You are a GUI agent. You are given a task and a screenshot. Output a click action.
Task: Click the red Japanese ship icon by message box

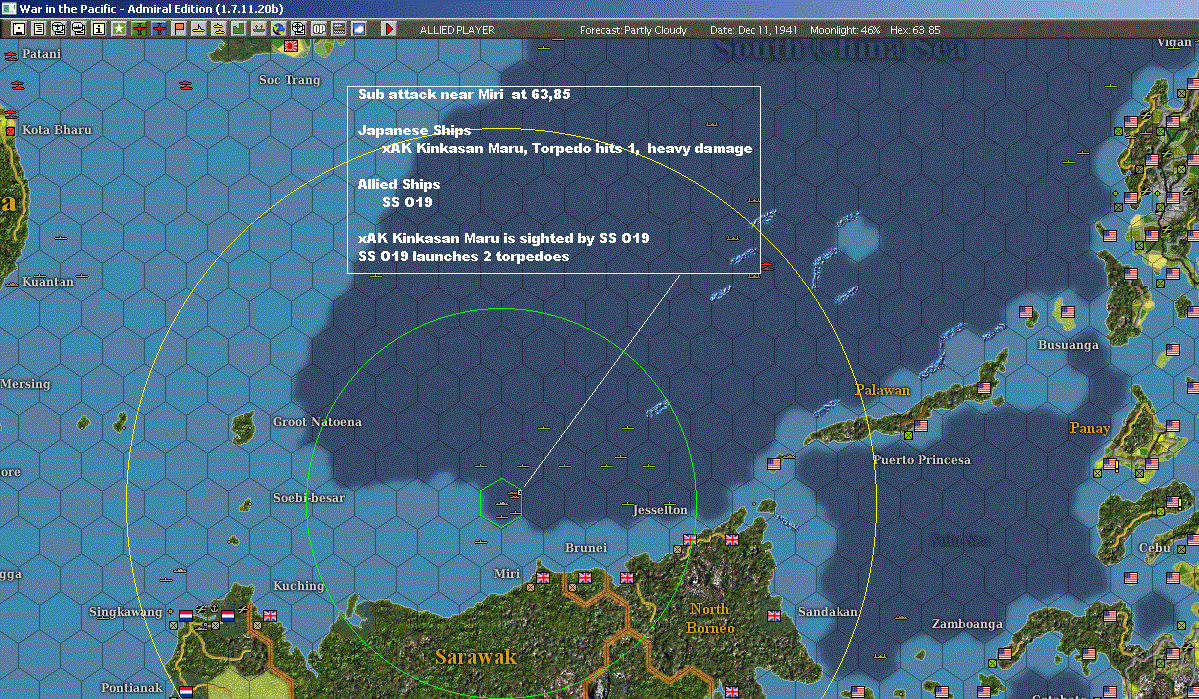click(x=767, y=267)
